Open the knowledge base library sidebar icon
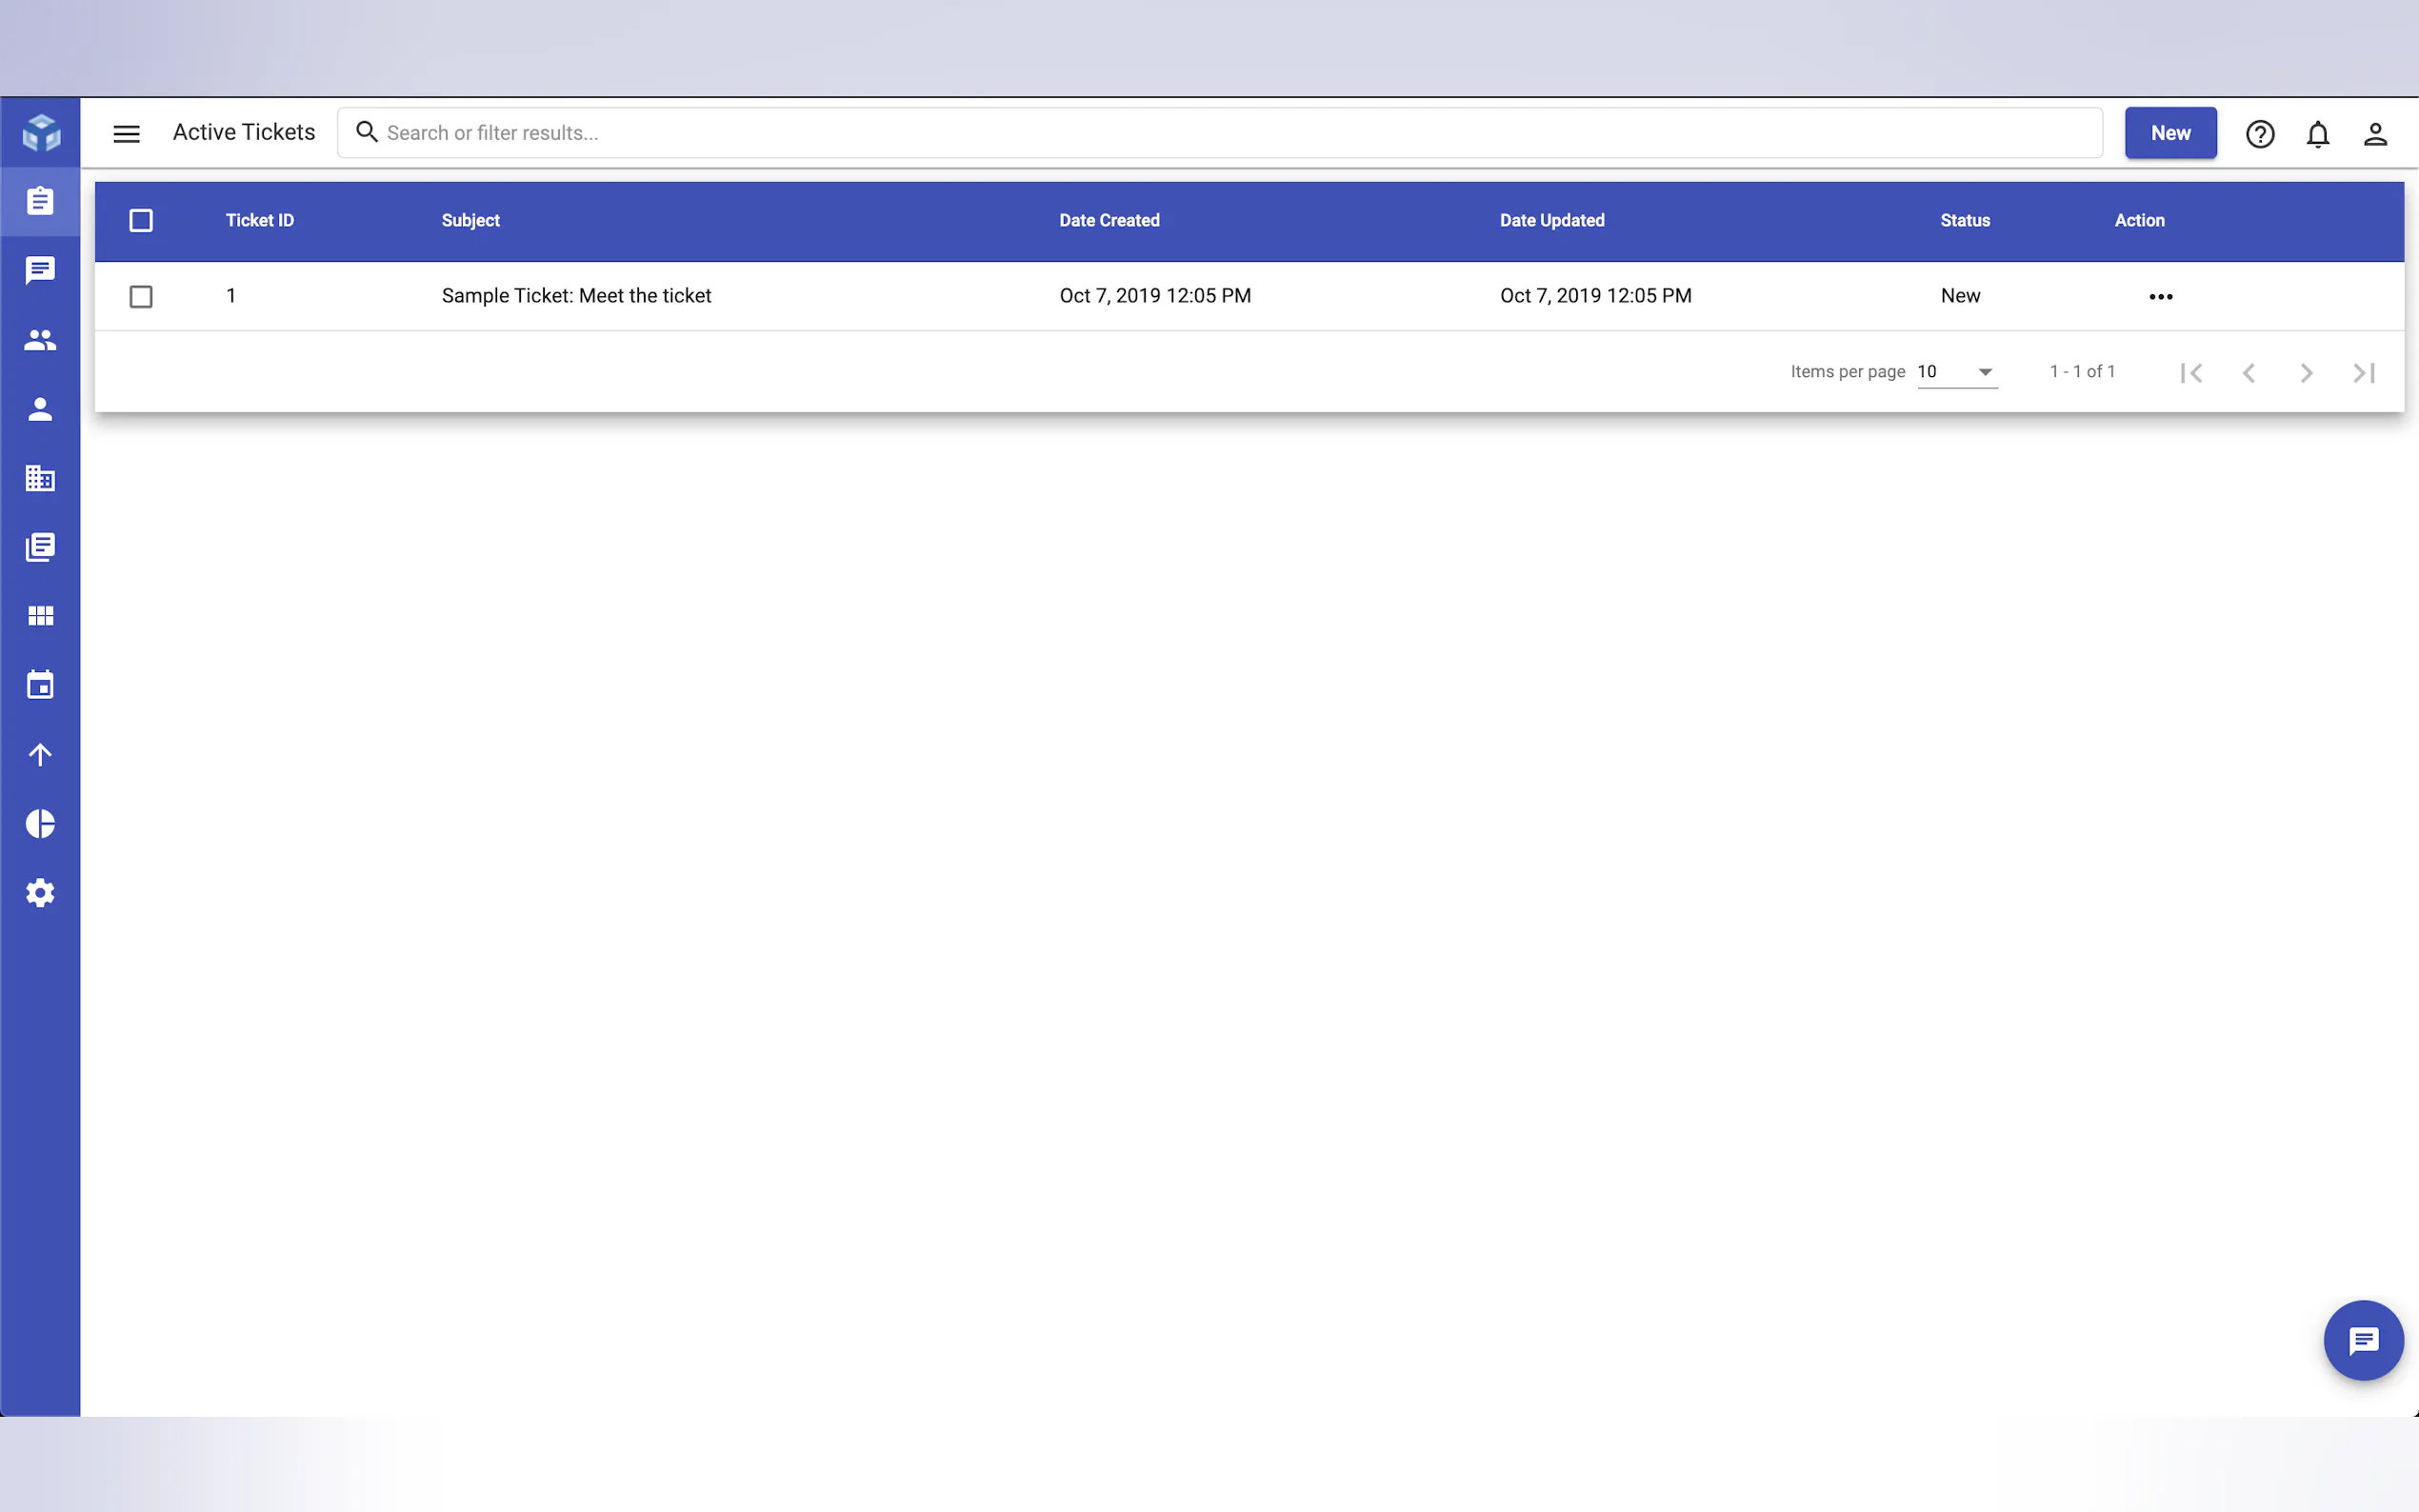The width and height of the screenshot is (2419, 1512). pos(40,547)
